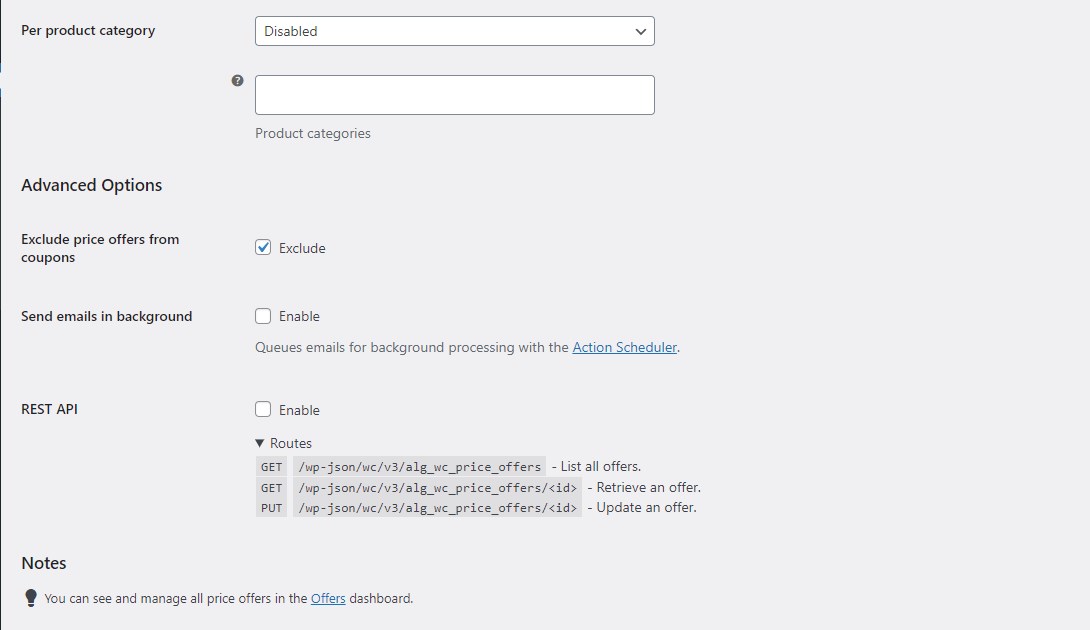Uncheck the Exclude price offers from coupons checkbox
Viewport: 1090px width, 630px height.
262,247
